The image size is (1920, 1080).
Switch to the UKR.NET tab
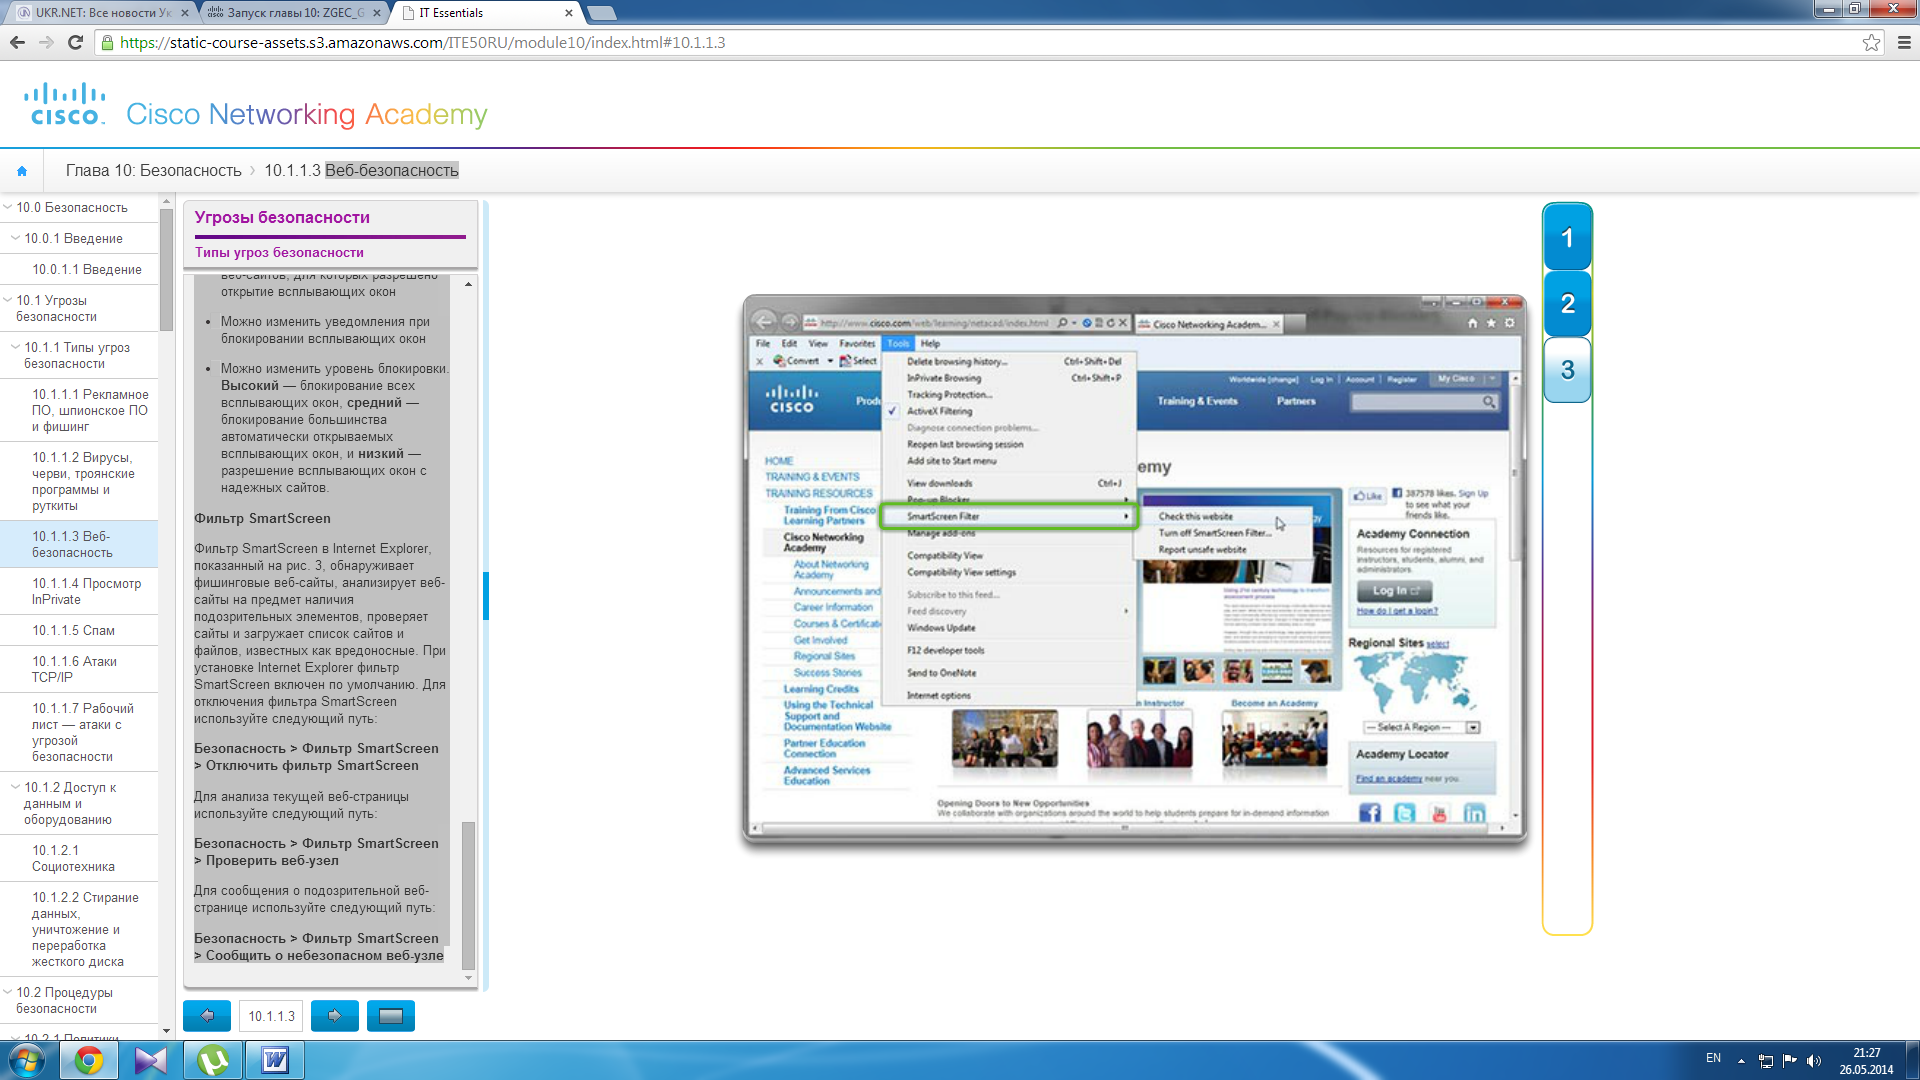[x=102, y=13]
